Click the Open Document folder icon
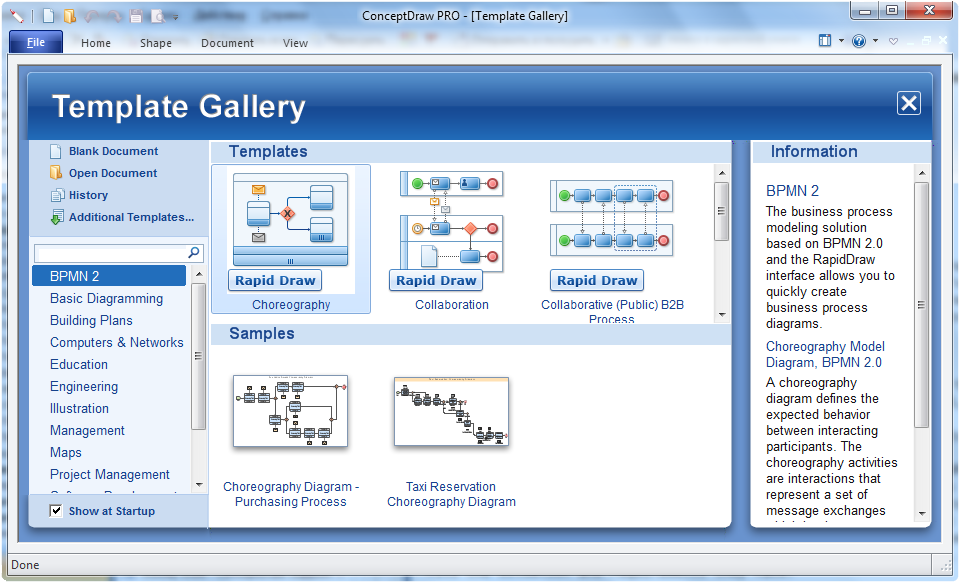The width and height of the screenshot is (959, 582). tap(56, 172)
